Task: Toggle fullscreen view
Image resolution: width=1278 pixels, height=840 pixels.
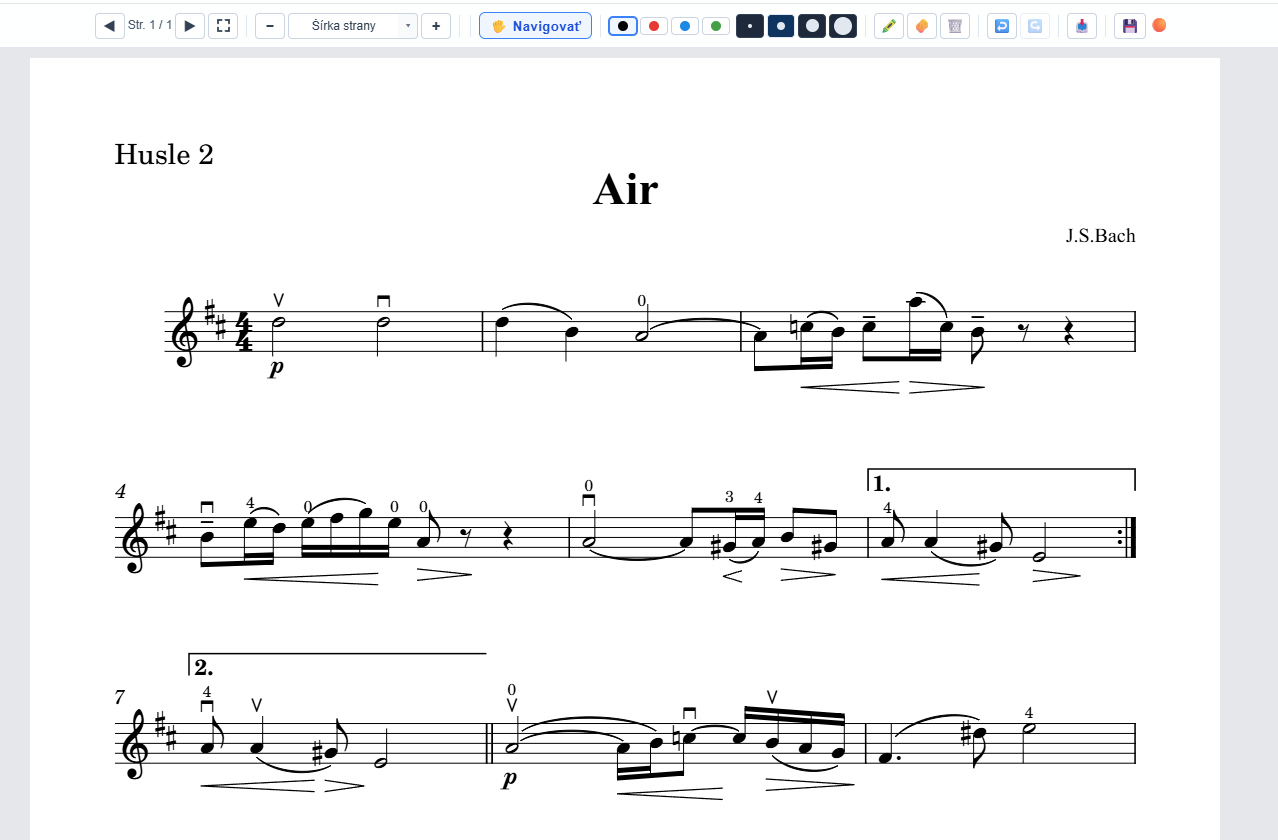Action: 223,26
